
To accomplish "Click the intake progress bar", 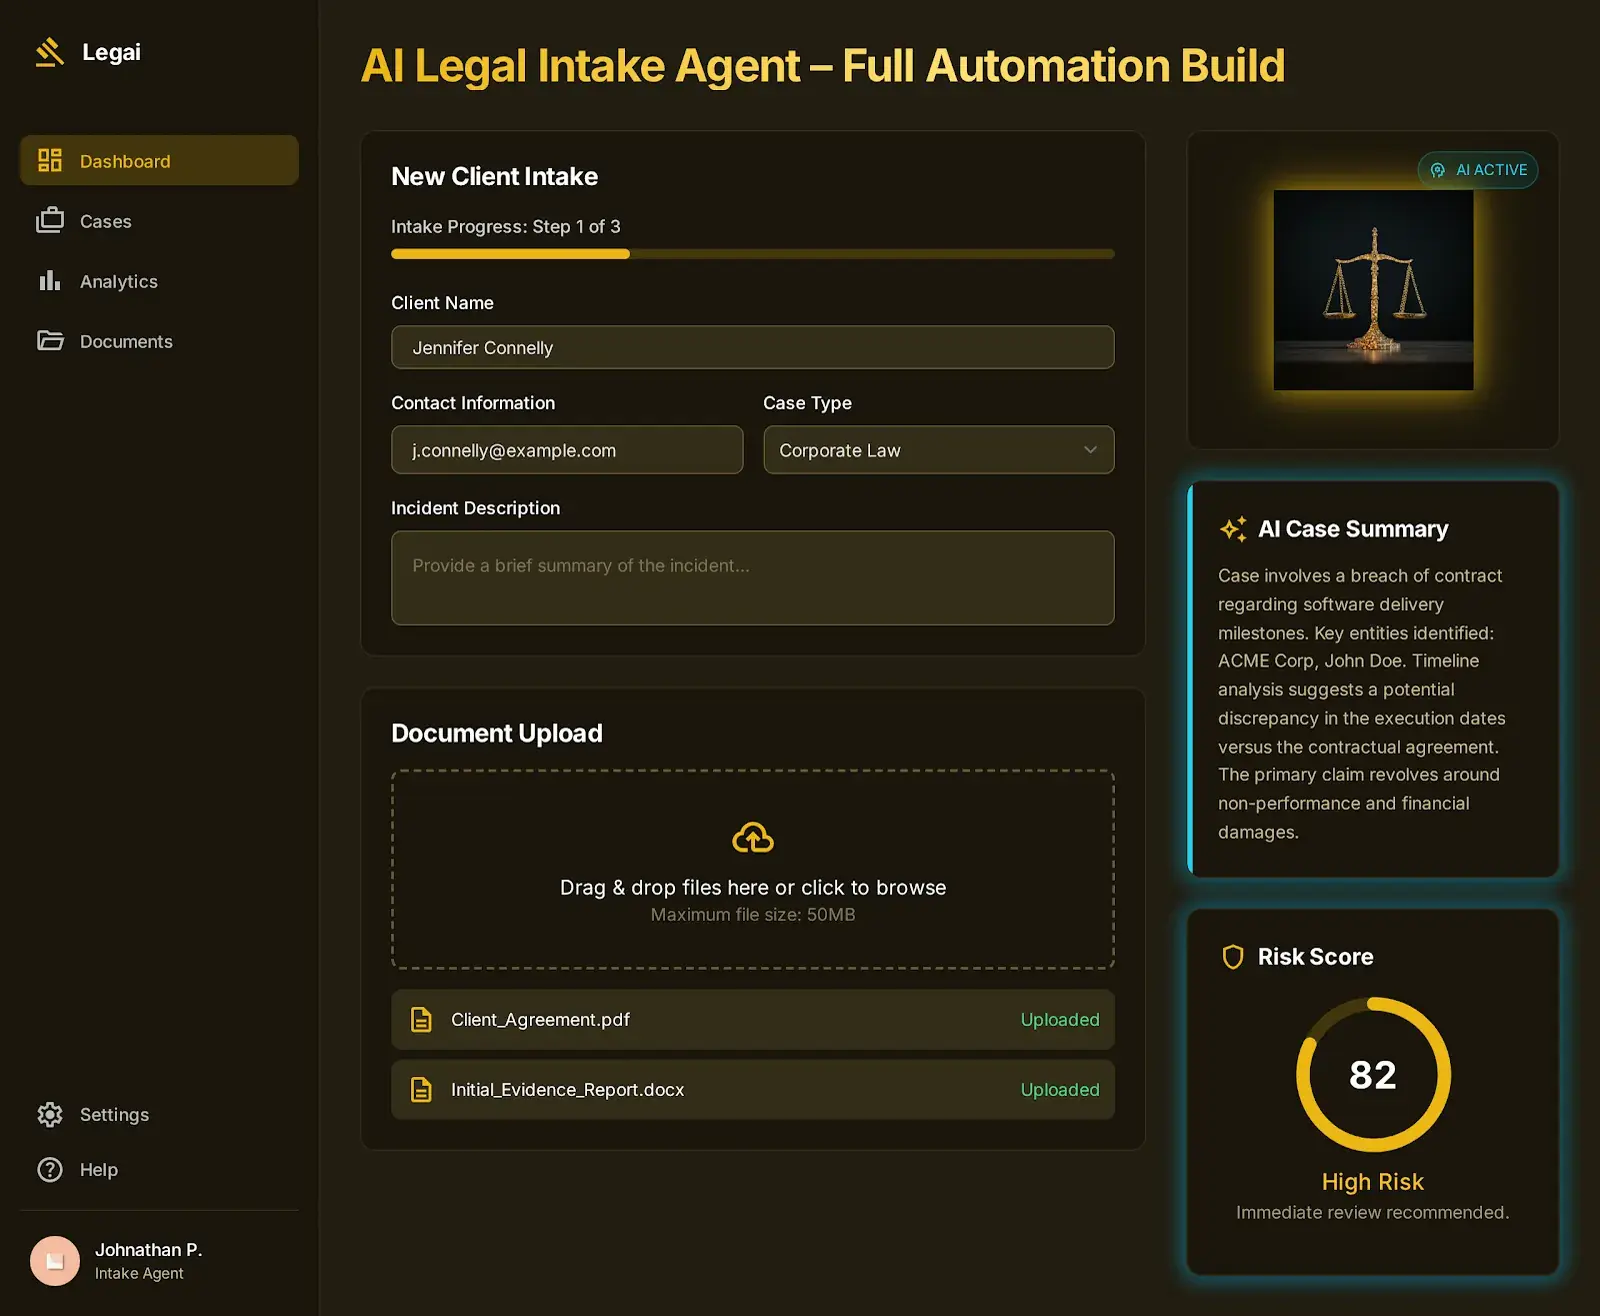I will pyautogui.click(x=753, y=254).
